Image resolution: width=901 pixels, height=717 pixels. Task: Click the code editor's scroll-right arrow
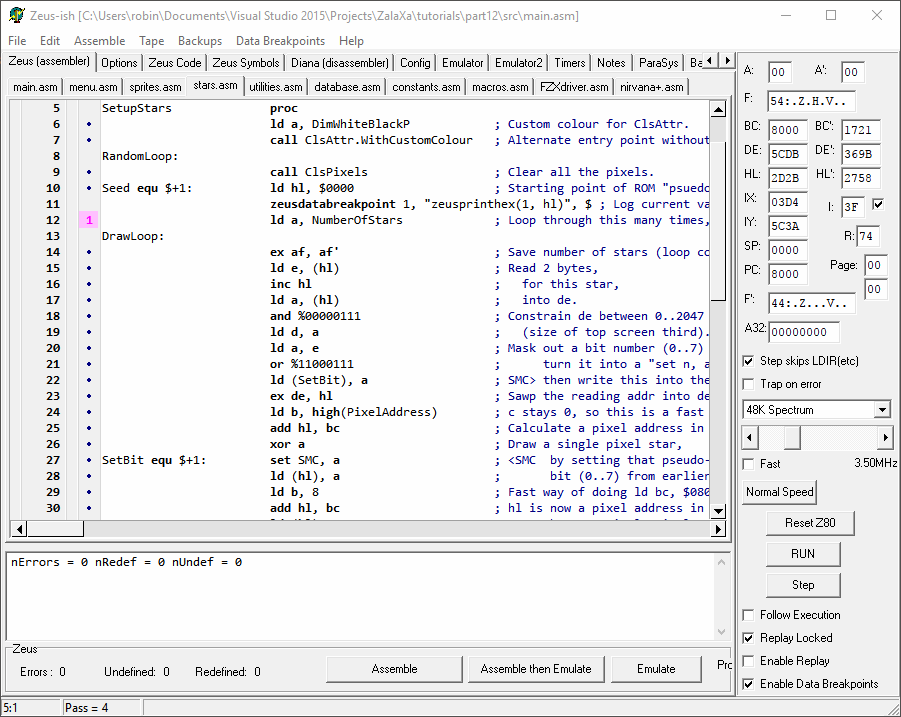click(717, 528)
